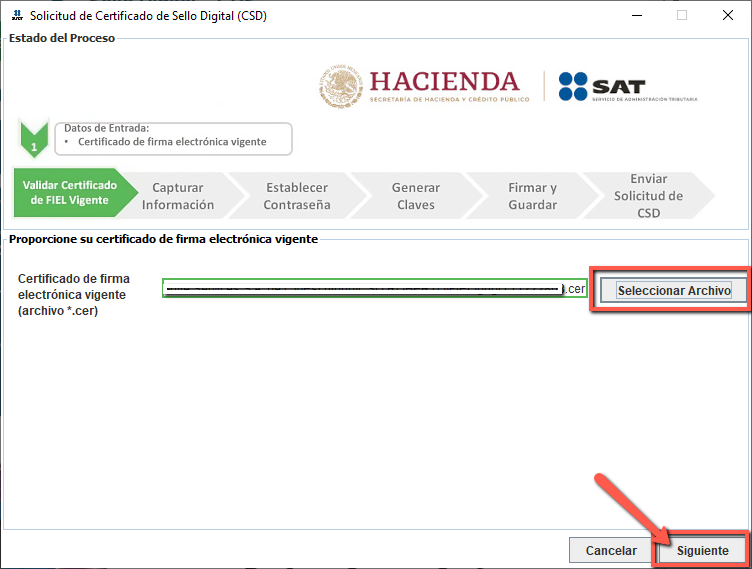Screen dimensions: 752x569
Task: Choose the Enviar Solicitud de CSD step
Action: coord(648,196)
